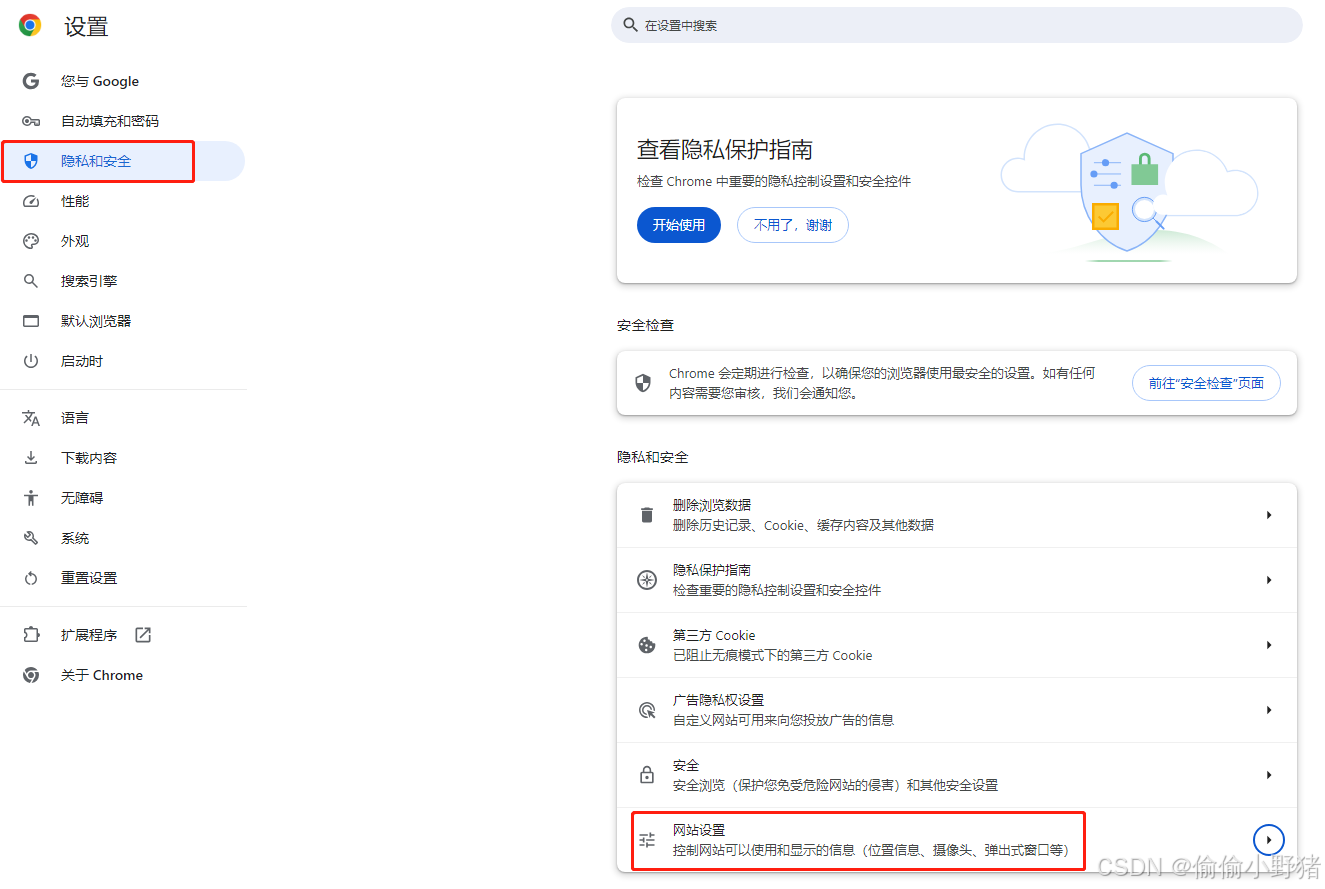Expand the 安全 row arrow
This screenshot has height=889, width=1325.
(1269, 775)
